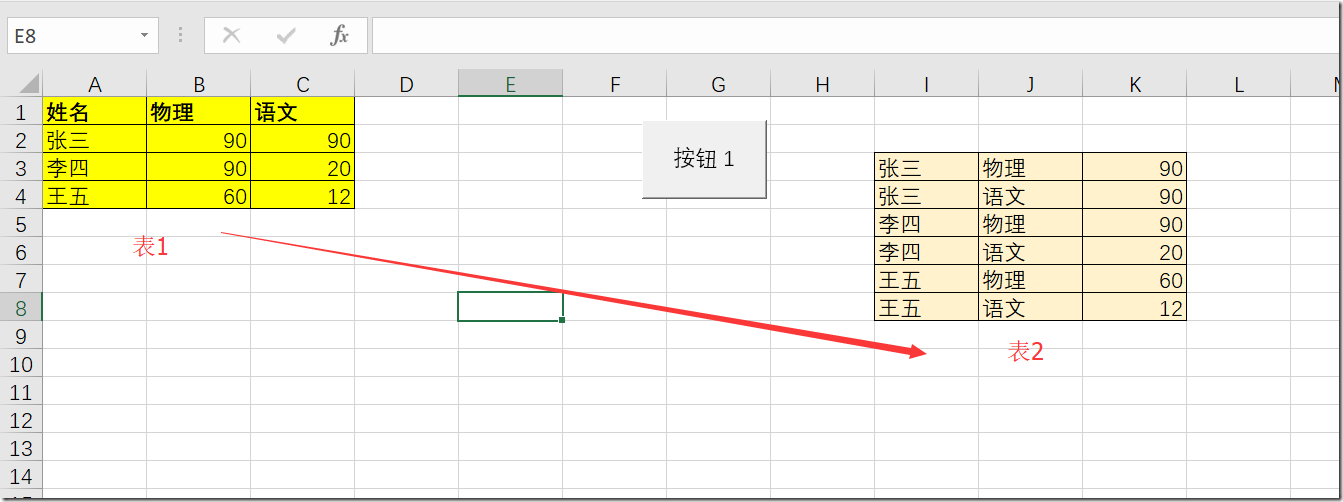Select row 4 header
This screenshot has height=502, width=1343.
pyautogui.click(x=21, y=195)
